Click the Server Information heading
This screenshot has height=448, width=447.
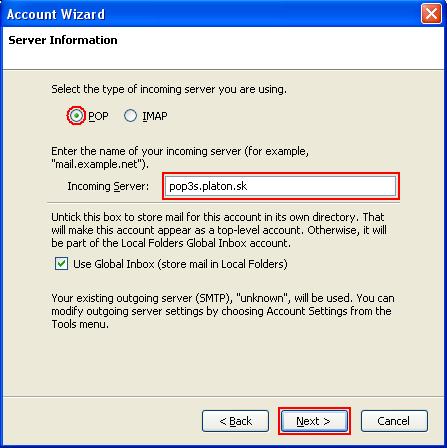click(63, 40)
